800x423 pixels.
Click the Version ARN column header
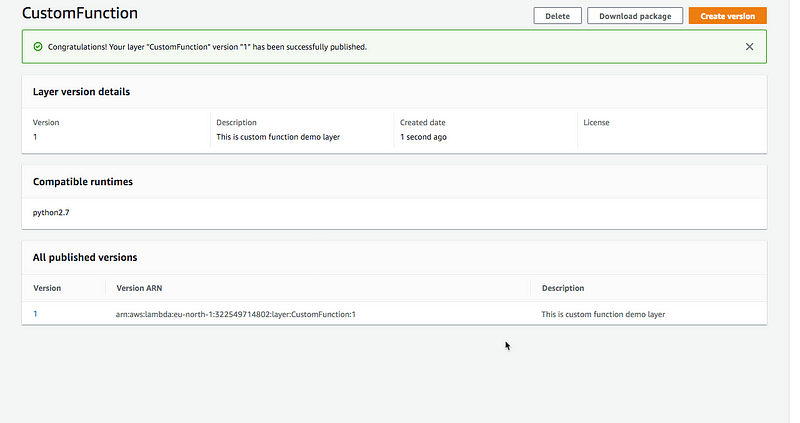pyautogui.click(x=139, y=288)
